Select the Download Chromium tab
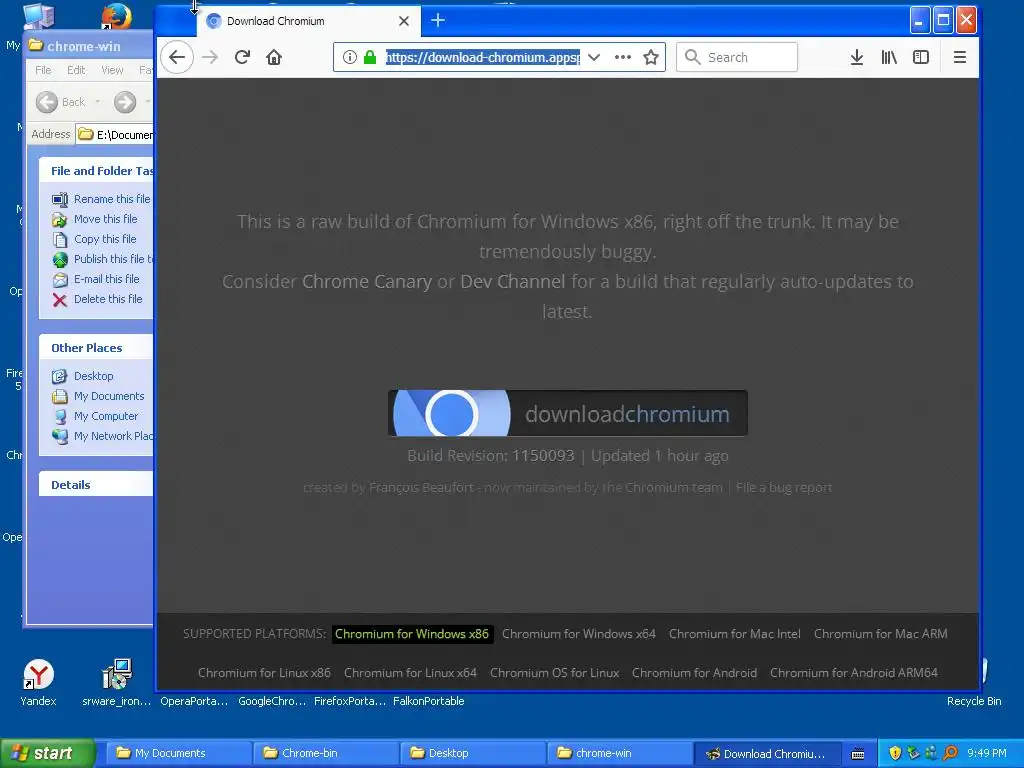Screen dimensions: 1024x768 [x=307, y=21]
